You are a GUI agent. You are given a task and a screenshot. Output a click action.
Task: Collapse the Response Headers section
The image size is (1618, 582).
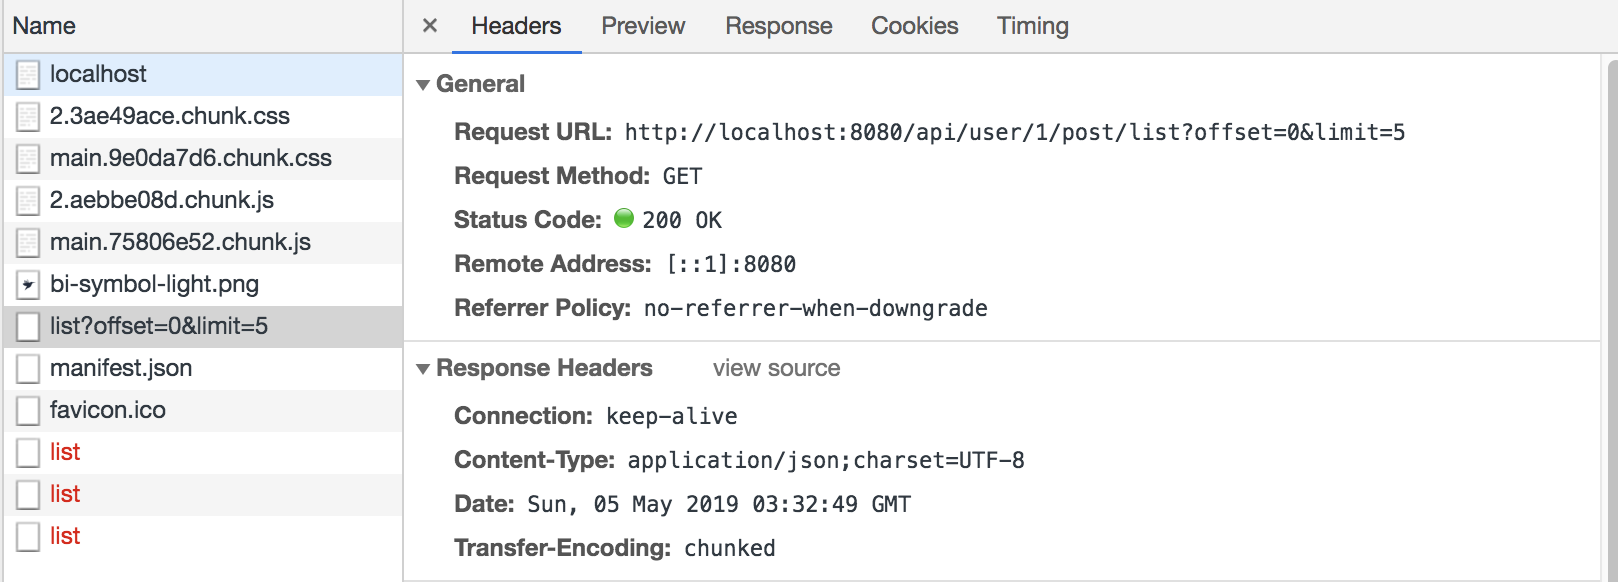423,369
